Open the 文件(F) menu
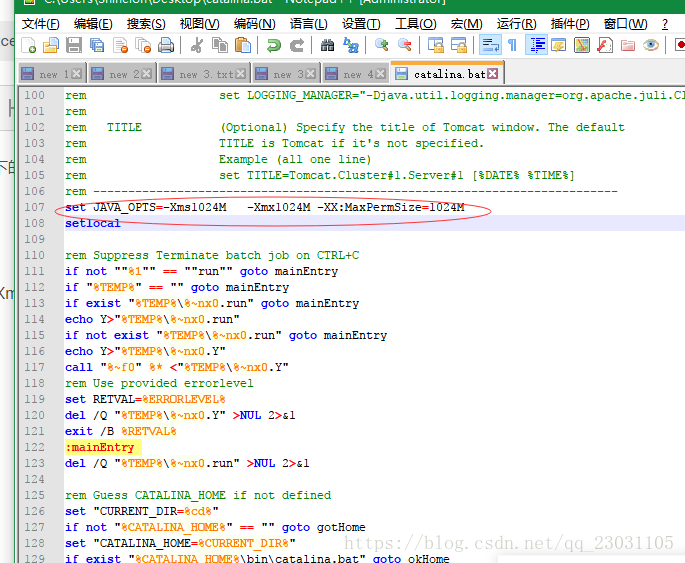Screen dimensions: 685x563 [40, 24]
